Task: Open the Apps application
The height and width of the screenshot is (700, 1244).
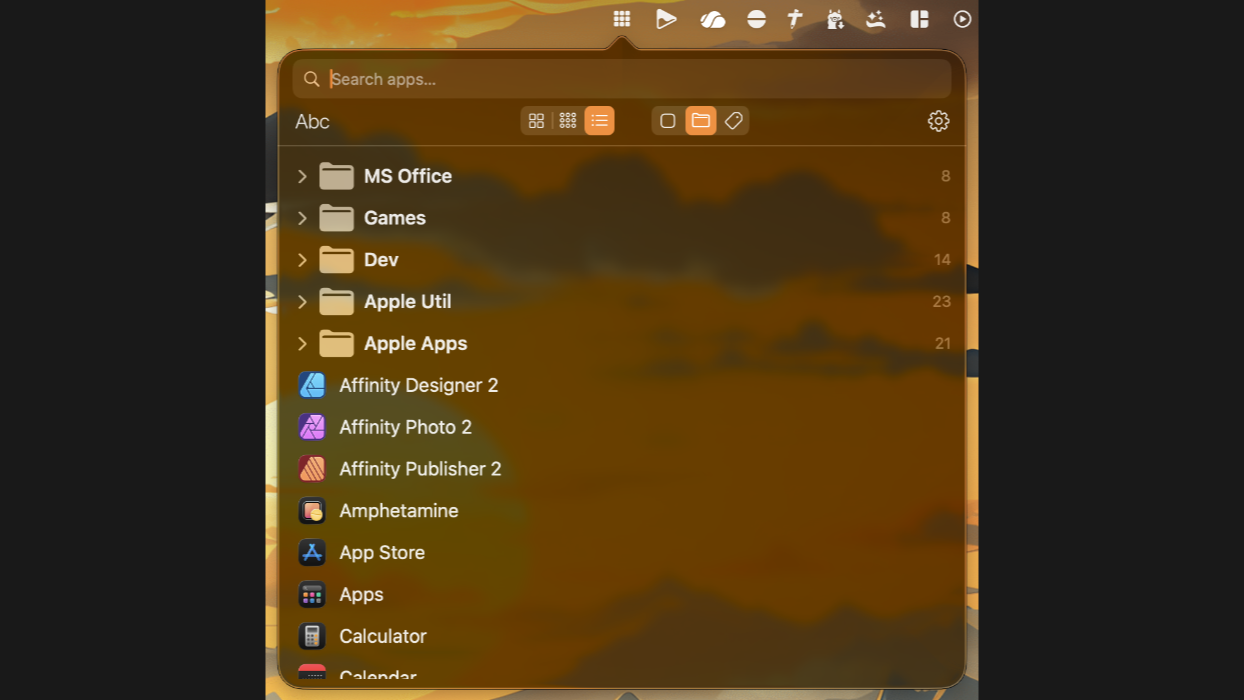Action: point(361,594)
